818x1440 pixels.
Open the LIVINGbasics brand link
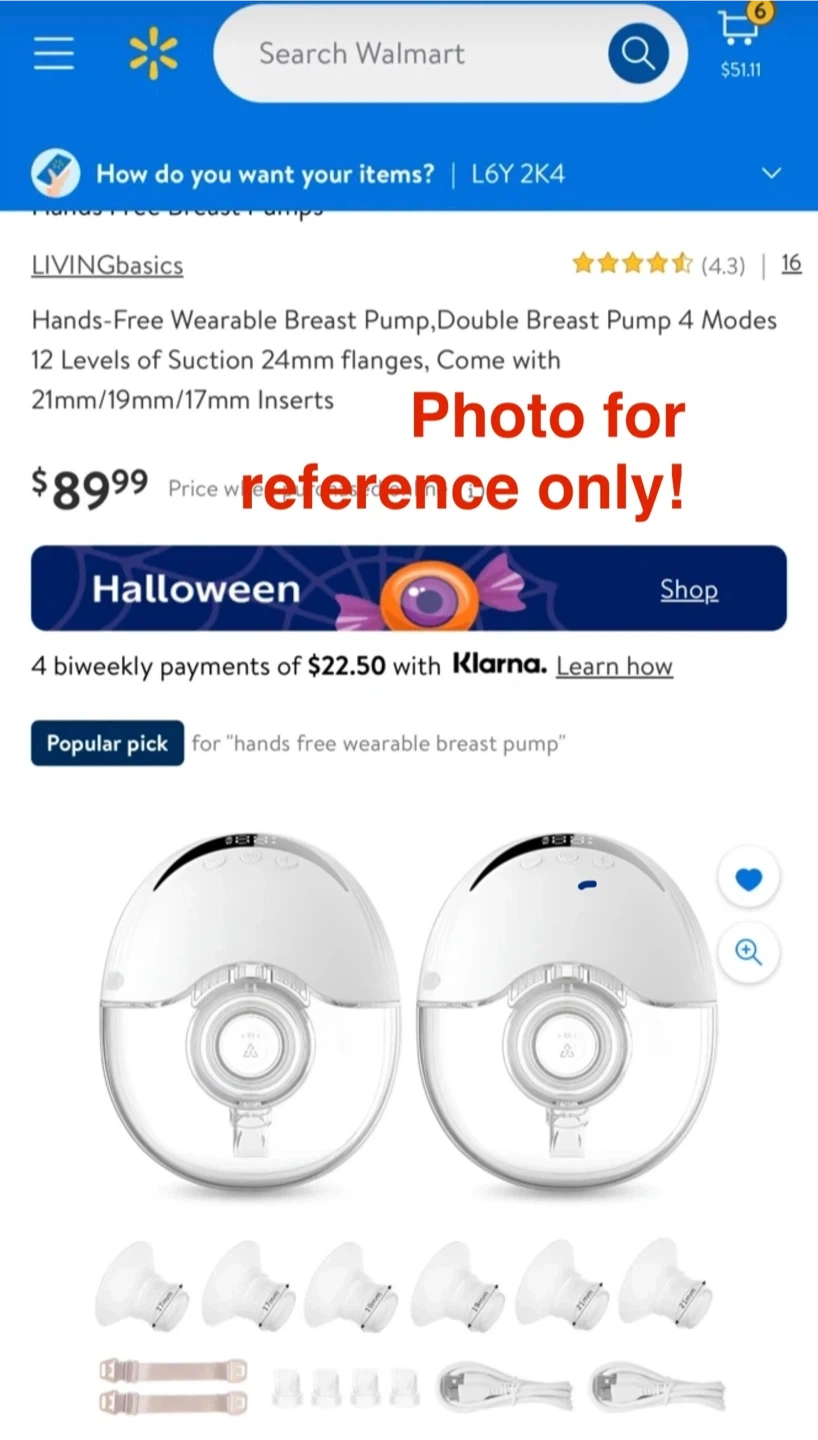tap(107, 265)
